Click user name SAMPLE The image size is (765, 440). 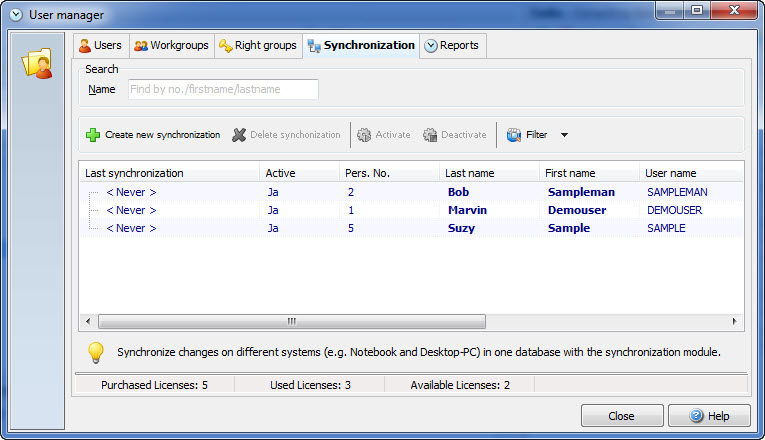pyautogui.click(x=666, y=228)
